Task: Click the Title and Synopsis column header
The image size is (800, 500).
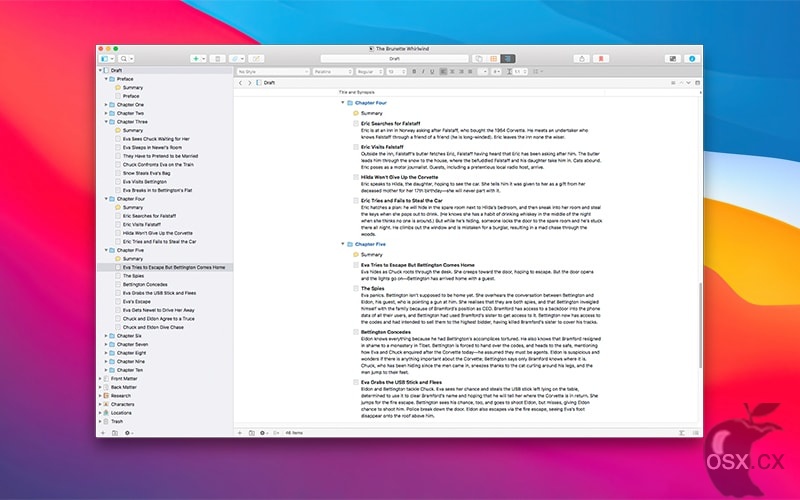Action: [x=357, y=92]
